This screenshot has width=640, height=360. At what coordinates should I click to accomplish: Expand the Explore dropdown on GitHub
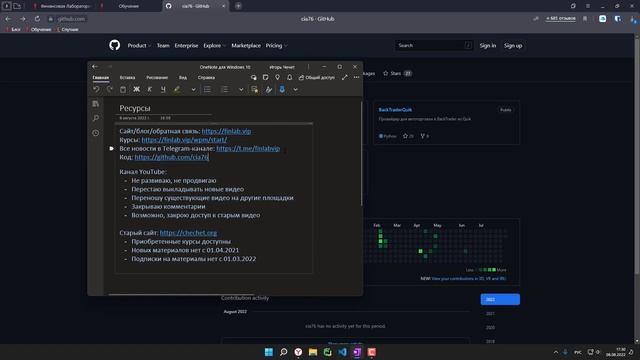tap(214, 46)
